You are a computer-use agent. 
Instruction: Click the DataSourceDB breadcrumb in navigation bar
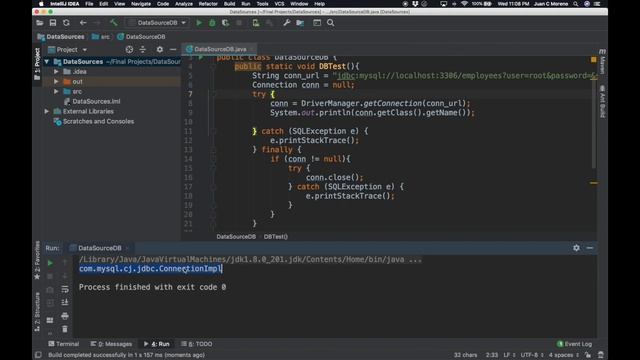(141, 37)
